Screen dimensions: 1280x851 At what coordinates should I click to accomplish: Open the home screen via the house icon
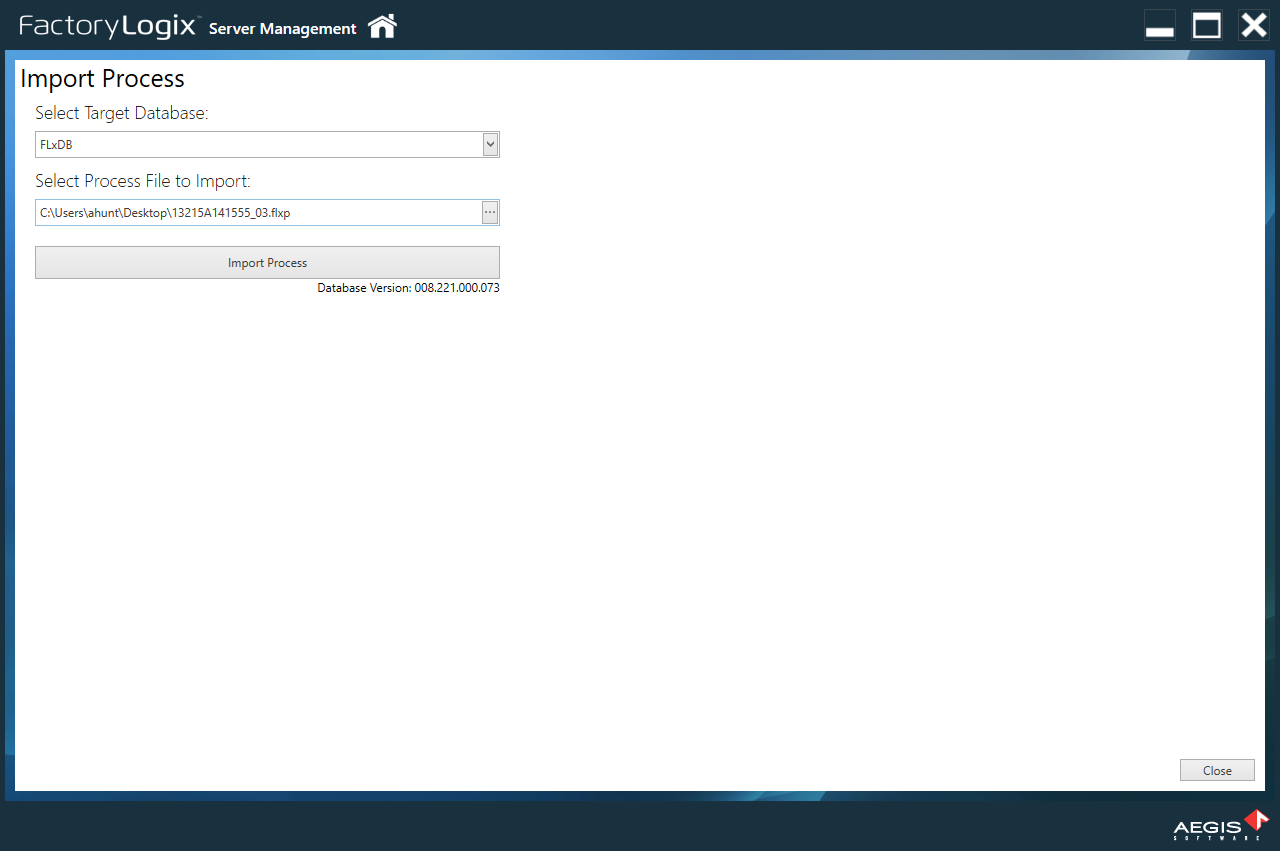(382, 27)
